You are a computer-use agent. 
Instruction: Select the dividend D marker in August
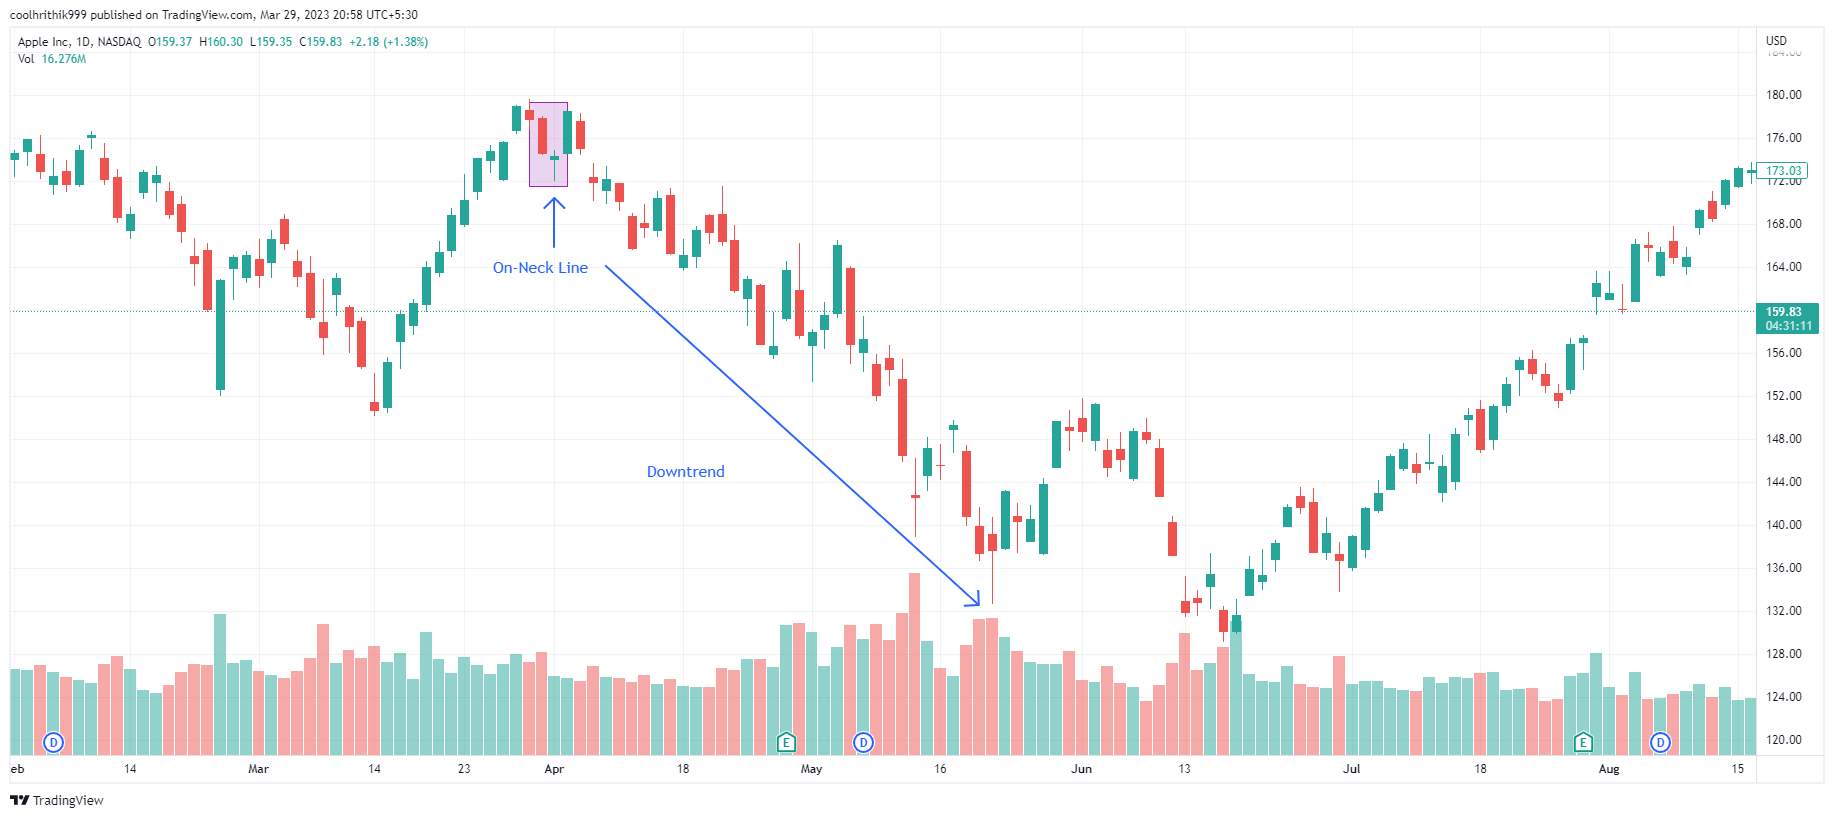pos(1660,742)
